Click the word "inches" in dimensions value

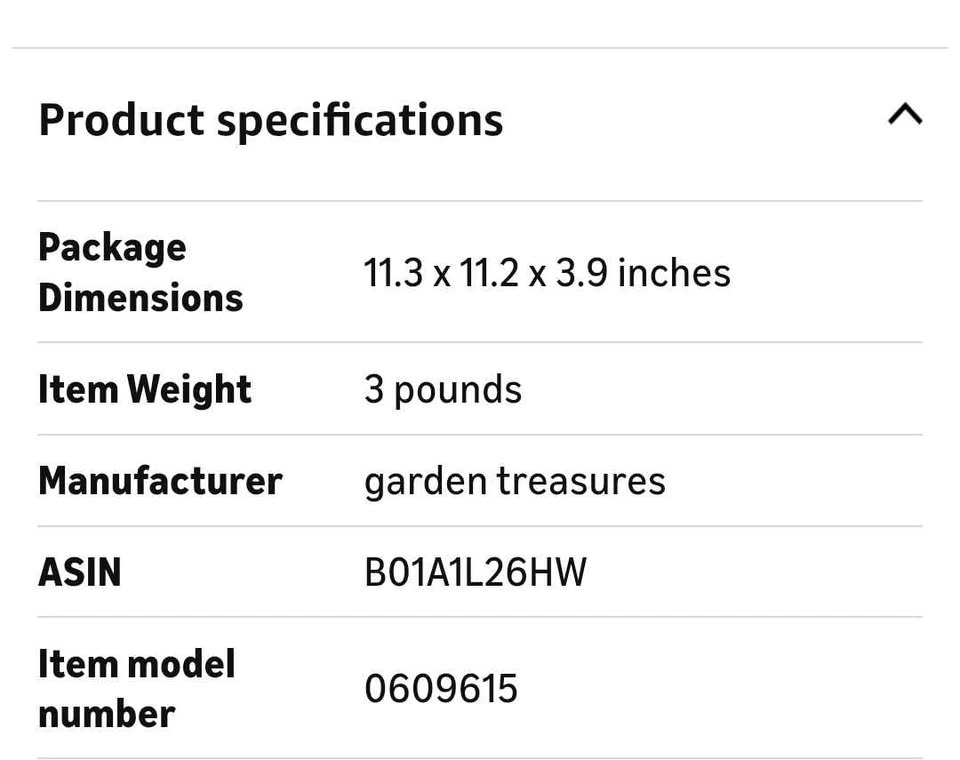pyautogui.click(x=674, y=273)
